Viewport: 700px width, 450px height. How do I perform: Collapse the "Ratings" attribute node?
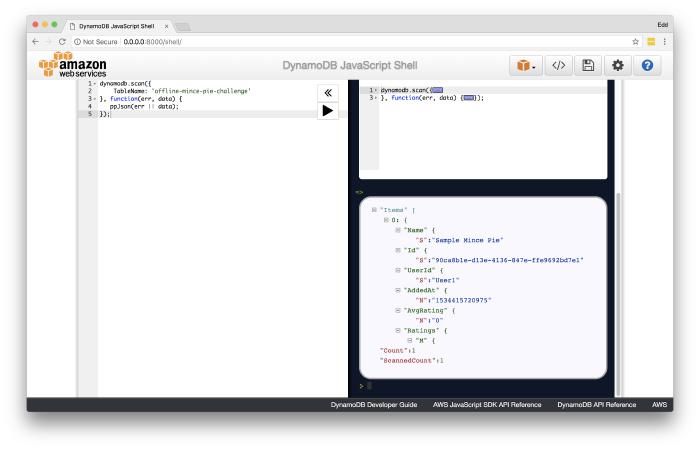point(398,330)
